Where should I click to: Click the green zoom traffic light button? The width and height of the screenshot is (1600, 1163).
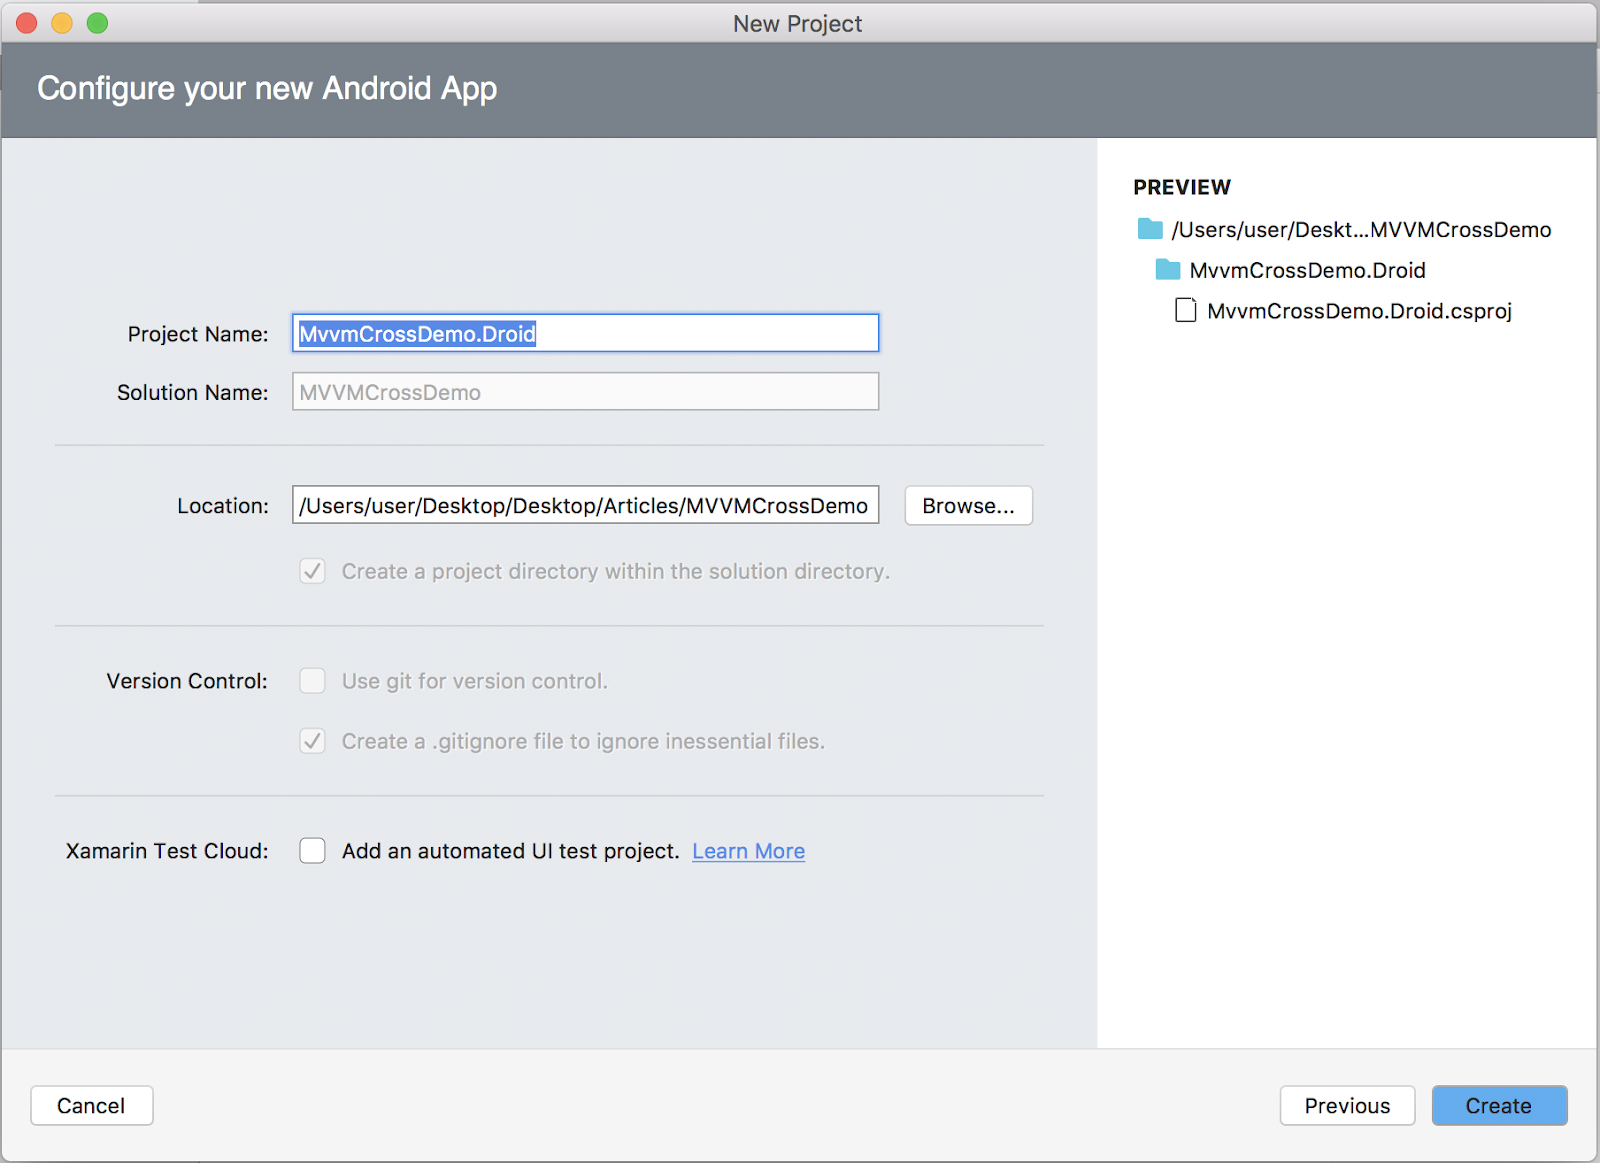click(x=96, y=22)
